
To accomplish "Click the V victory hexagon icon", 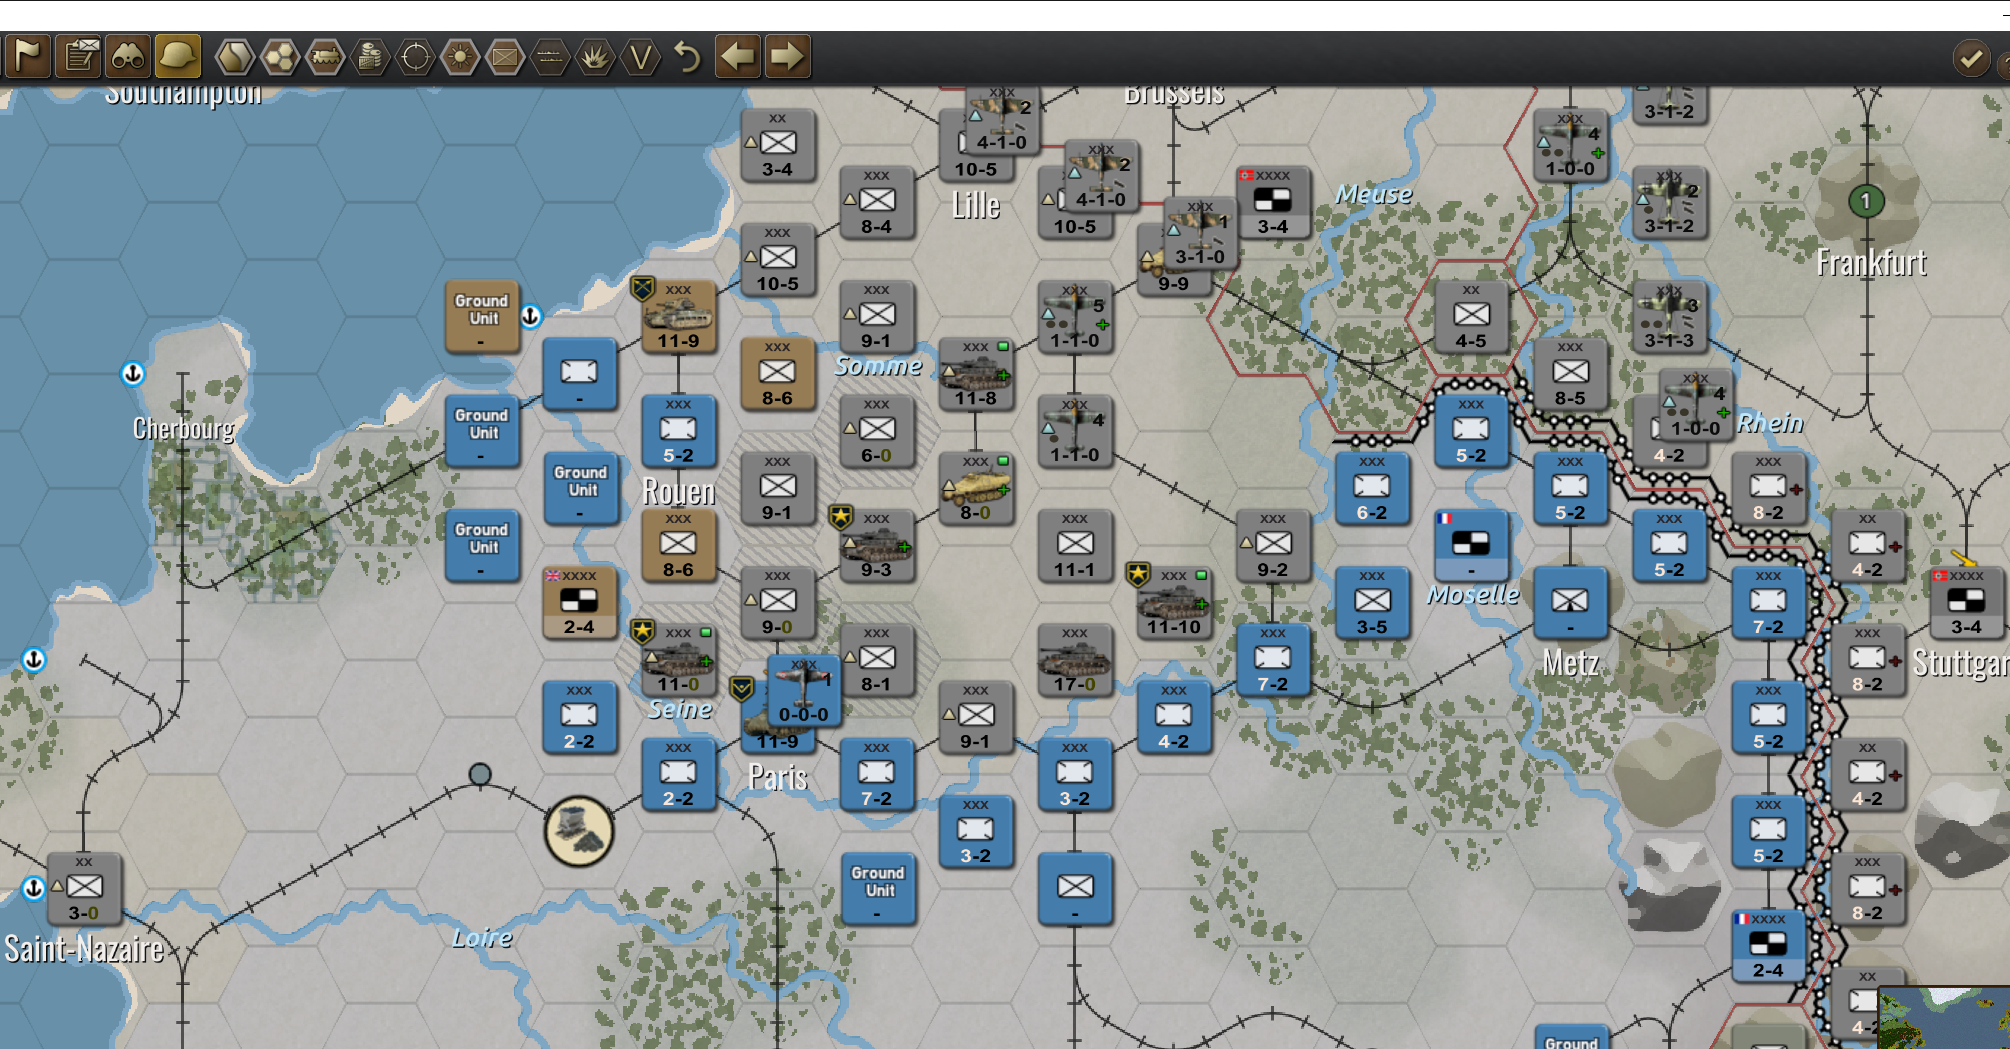I will (x=640, y=57).
